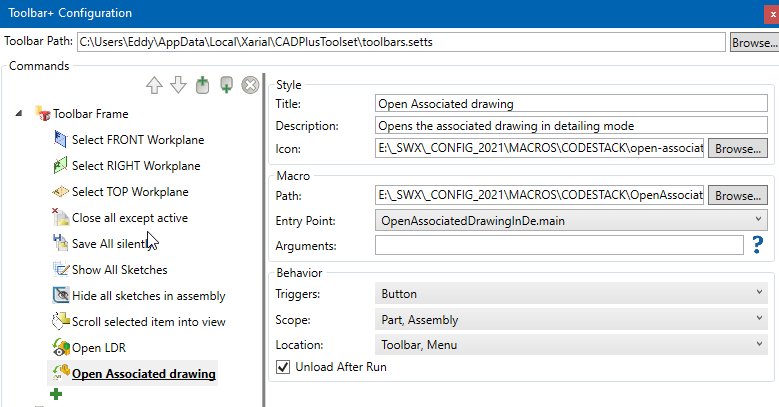
Task: Click the Select FRONT Workplane icon
Action: click(x=60, y=140)
